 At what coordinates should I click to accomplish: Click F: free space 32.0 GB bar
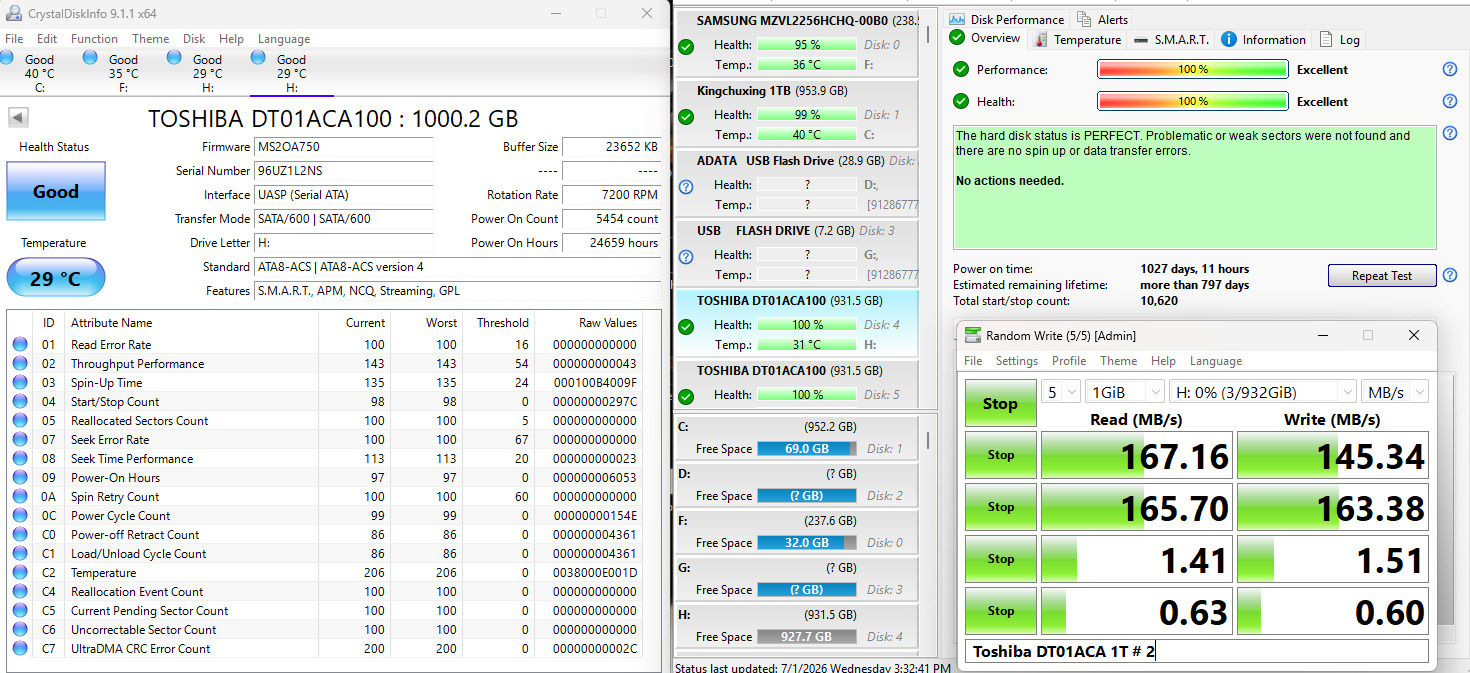[x=807, y=543]
